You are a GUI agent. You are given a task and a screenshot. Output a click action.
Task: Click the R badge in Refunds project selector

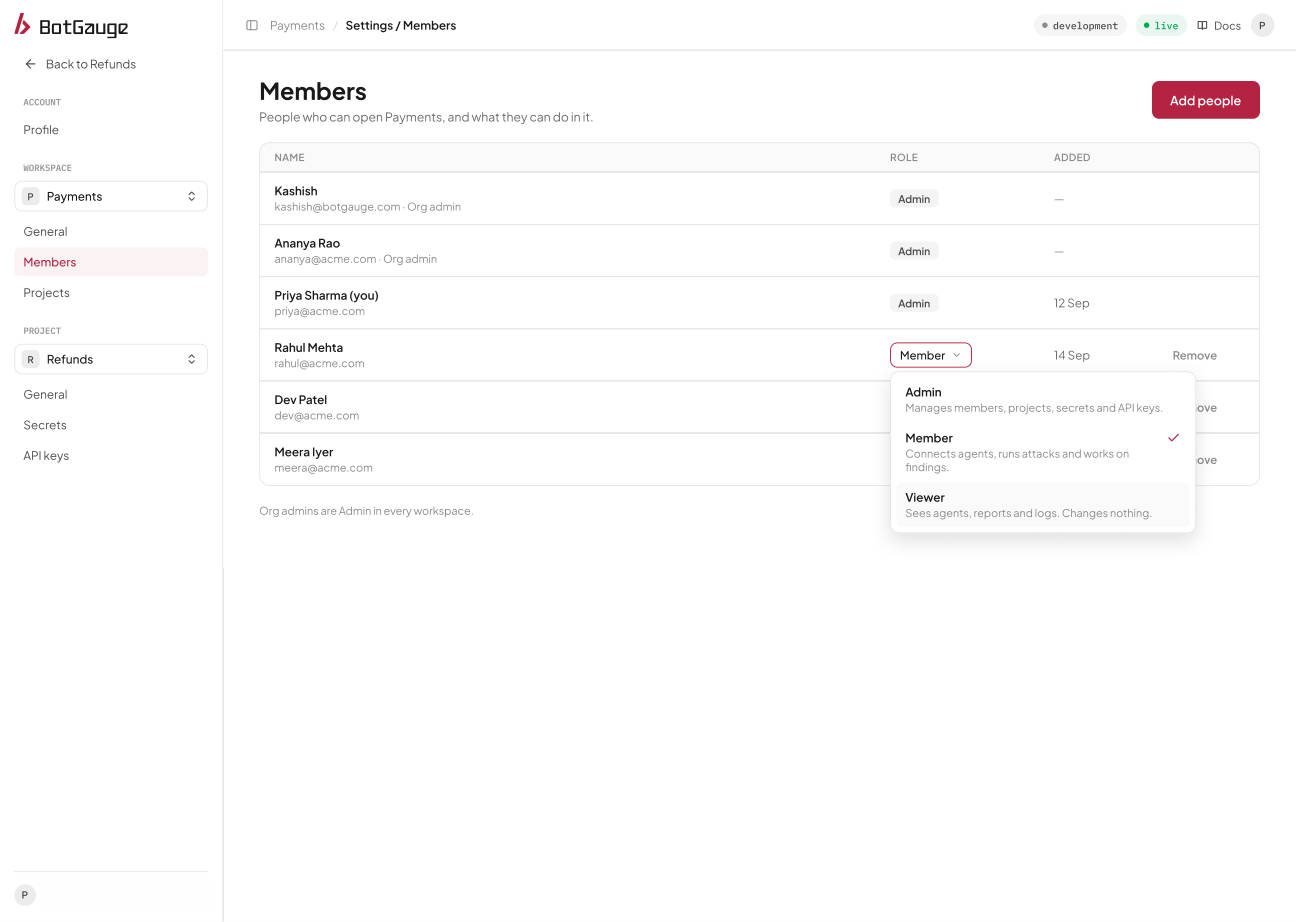pos(30,359)
